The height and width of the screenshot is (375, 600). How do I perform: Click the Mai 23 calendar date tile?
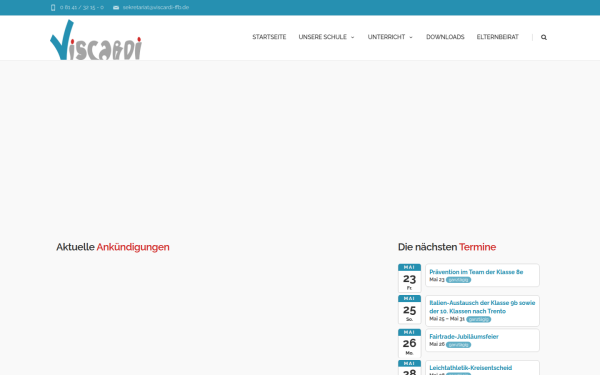409,278
